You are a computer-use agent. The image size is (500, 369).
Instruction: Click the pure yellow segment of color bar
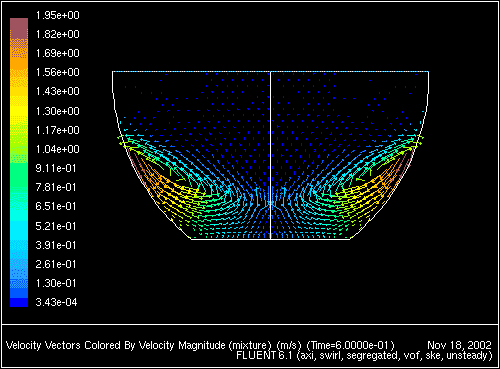pyautogui.click(x=19, y=111)
